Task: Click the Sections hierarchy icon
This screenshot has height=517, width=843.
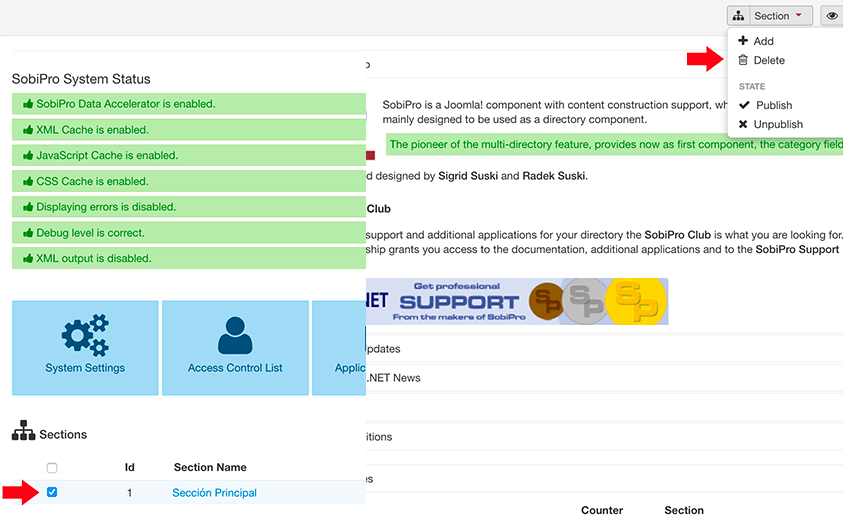Action: click(24, 430)
